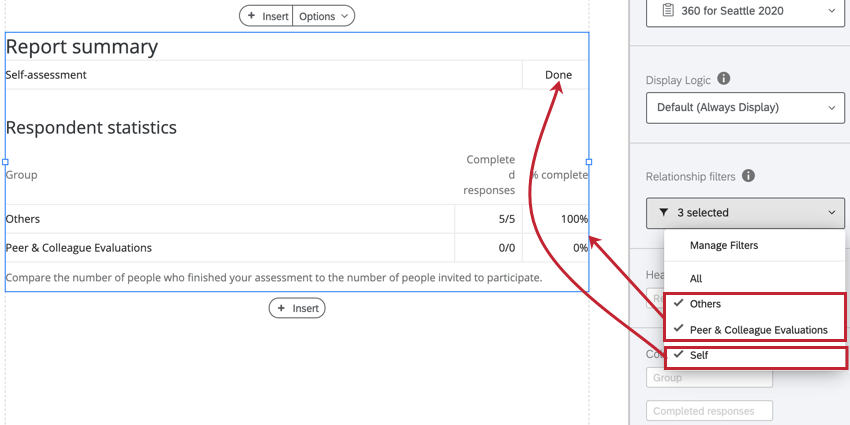This screenshot has width=850, height=425.
Task: Click the clipboard icon beside 360 for Seattle 2020
Action: tap(665, 11)
